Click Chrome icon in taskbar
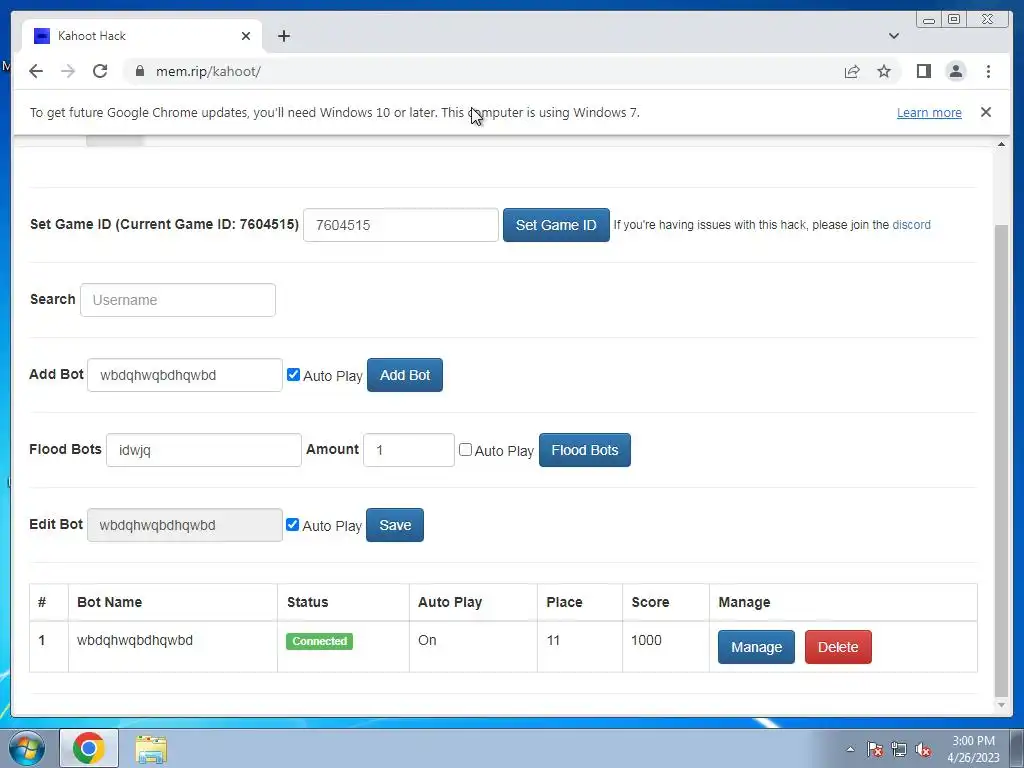Viewport: 1024px width, 768px height. pyautogui.click(x=89, y=748)
